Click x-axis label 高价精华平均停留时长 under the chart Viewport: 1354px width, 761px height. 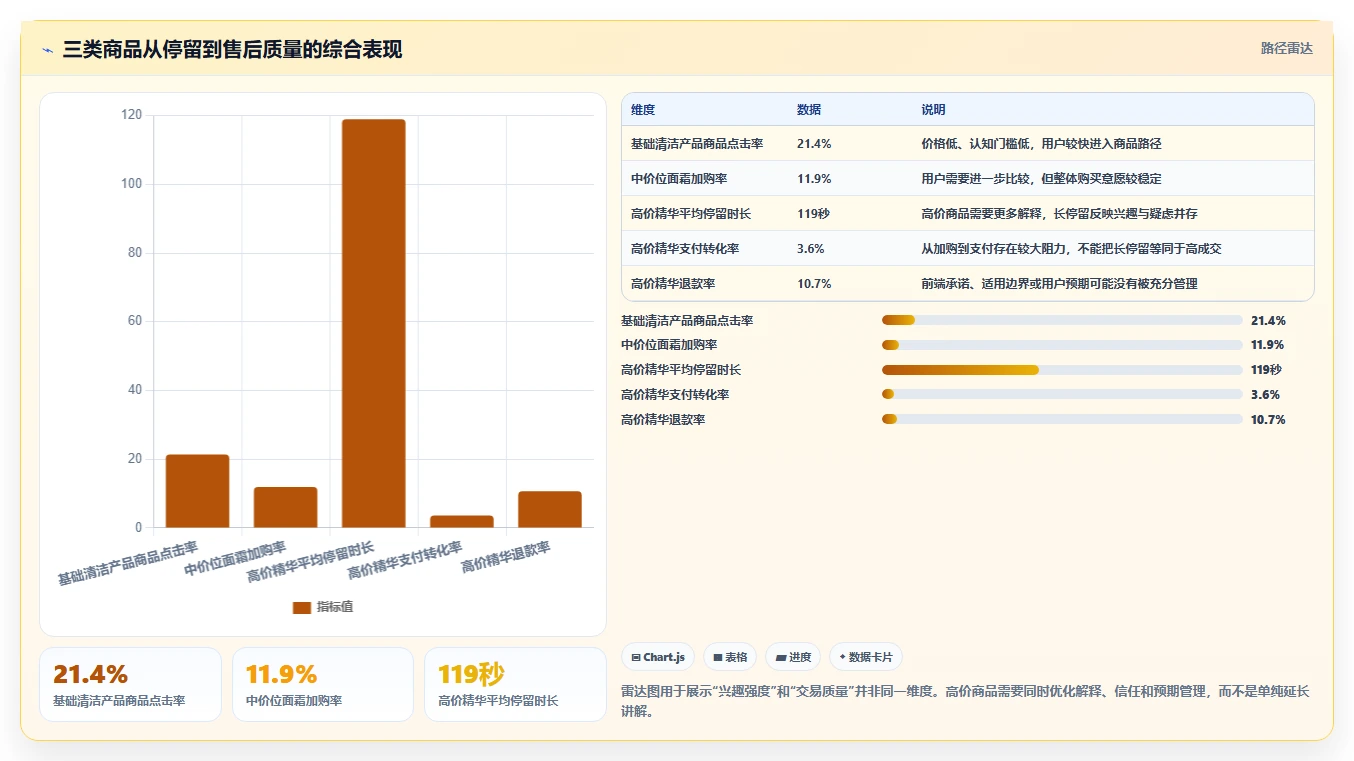click(310, 561)
